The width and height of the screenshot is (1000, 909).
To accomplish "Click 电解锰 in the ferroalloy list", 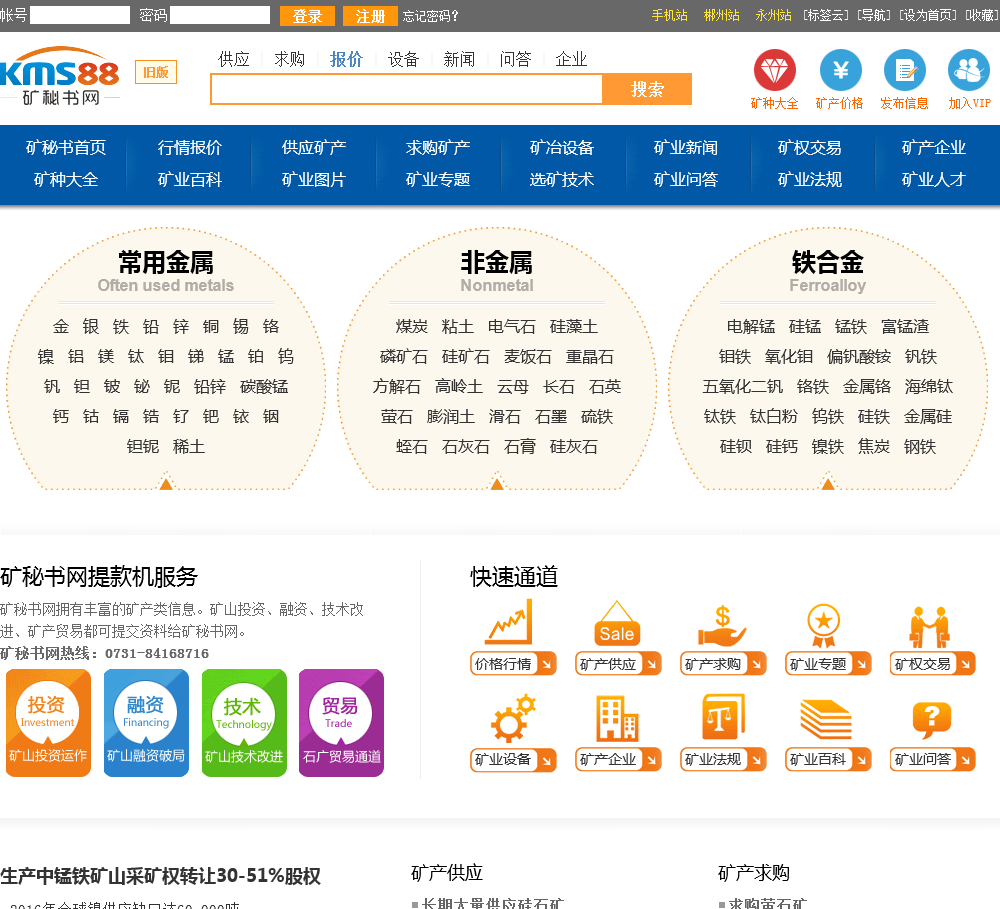I will point(751,327).
